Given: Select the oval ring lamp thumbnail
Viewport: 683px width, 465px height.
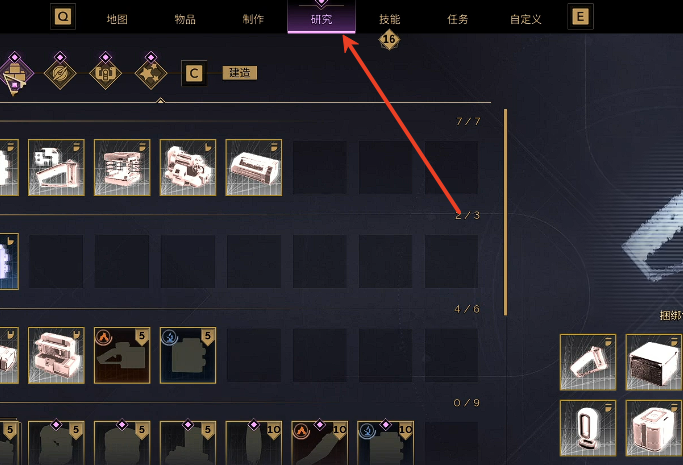Looking at the screenshot, I should 588,428.
